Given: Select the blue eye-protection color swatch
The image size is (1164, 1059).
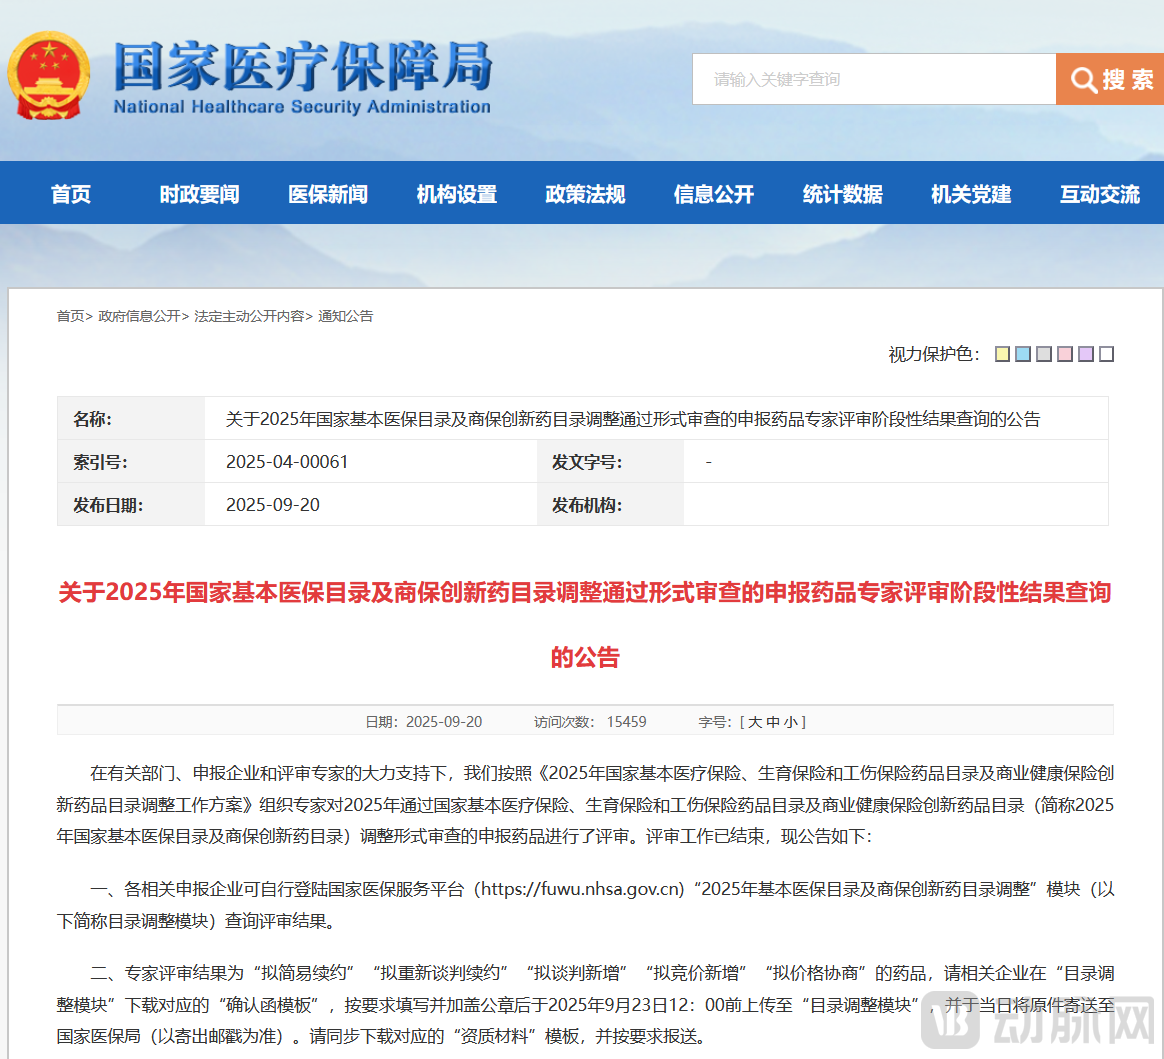Looking at the screenshot, I should pos(1025,354).
